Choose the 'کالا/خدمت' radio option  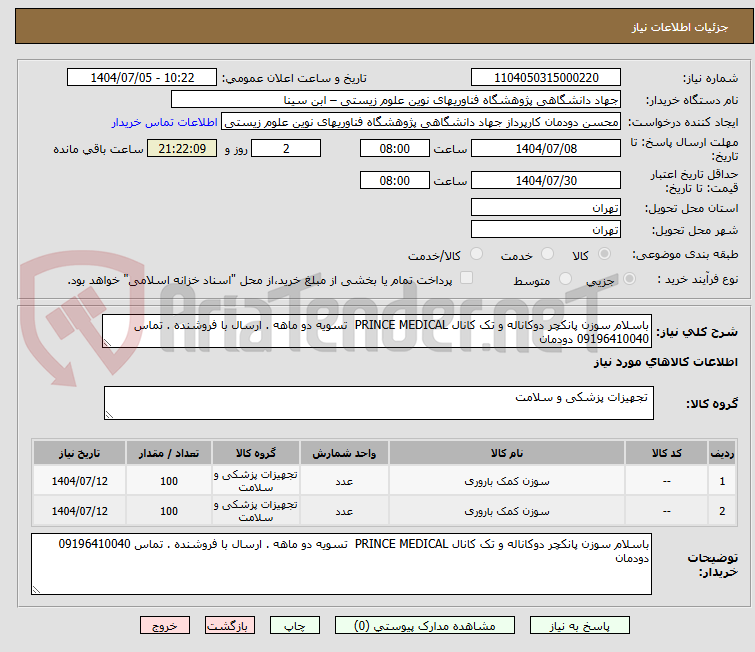point(476,255)
